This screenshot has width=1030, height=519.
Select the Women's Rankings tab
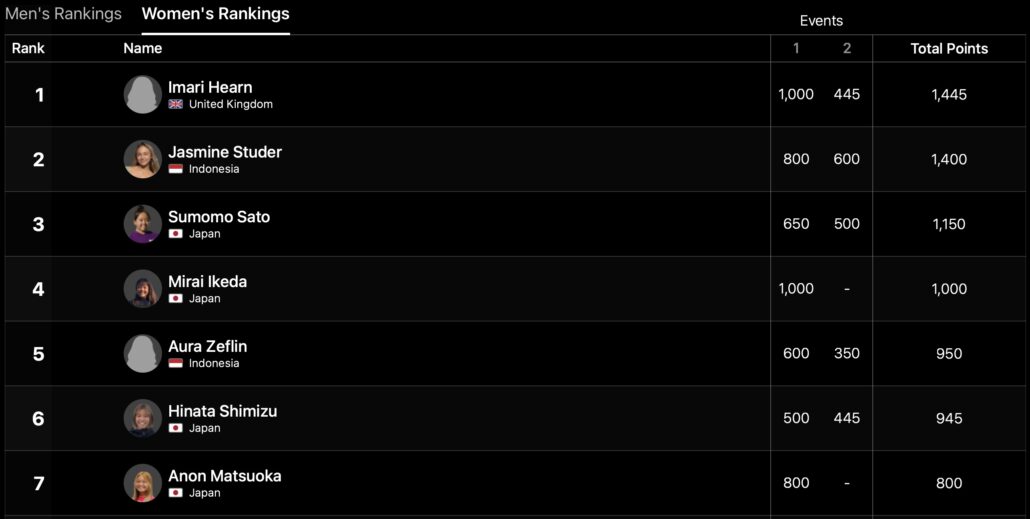click(x=215, y=14)
